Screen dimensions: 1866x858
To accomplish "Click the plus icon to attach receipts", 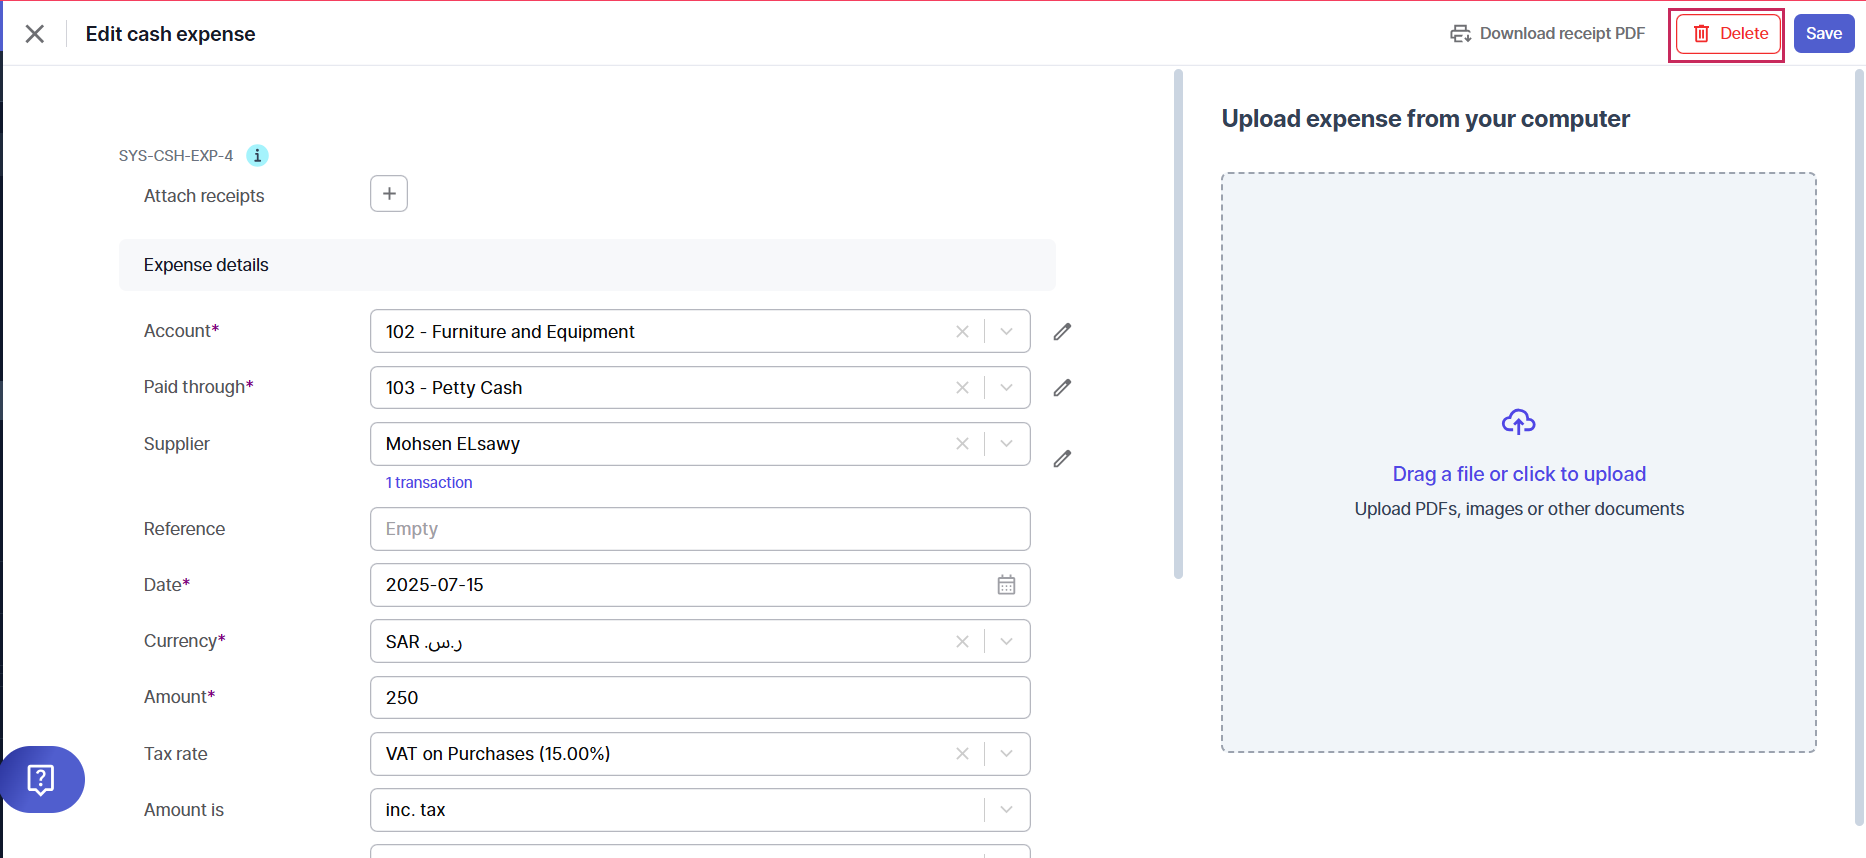I will click(x=389, y=194).
